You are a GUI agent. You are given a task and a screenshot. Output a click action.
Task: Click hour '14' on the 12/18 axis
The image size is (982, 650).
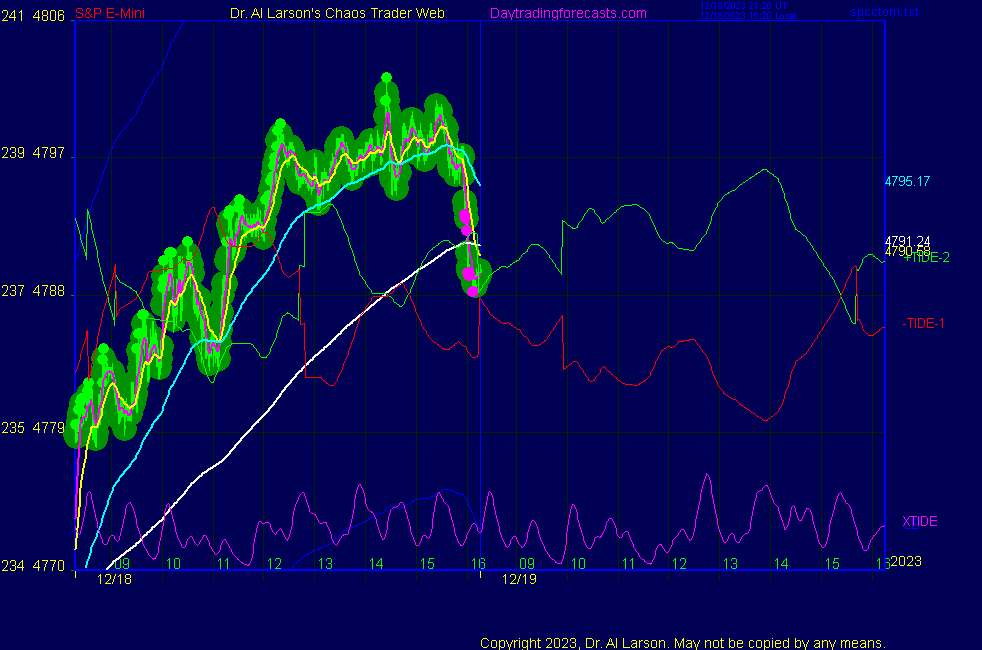(x=376, y=564)
